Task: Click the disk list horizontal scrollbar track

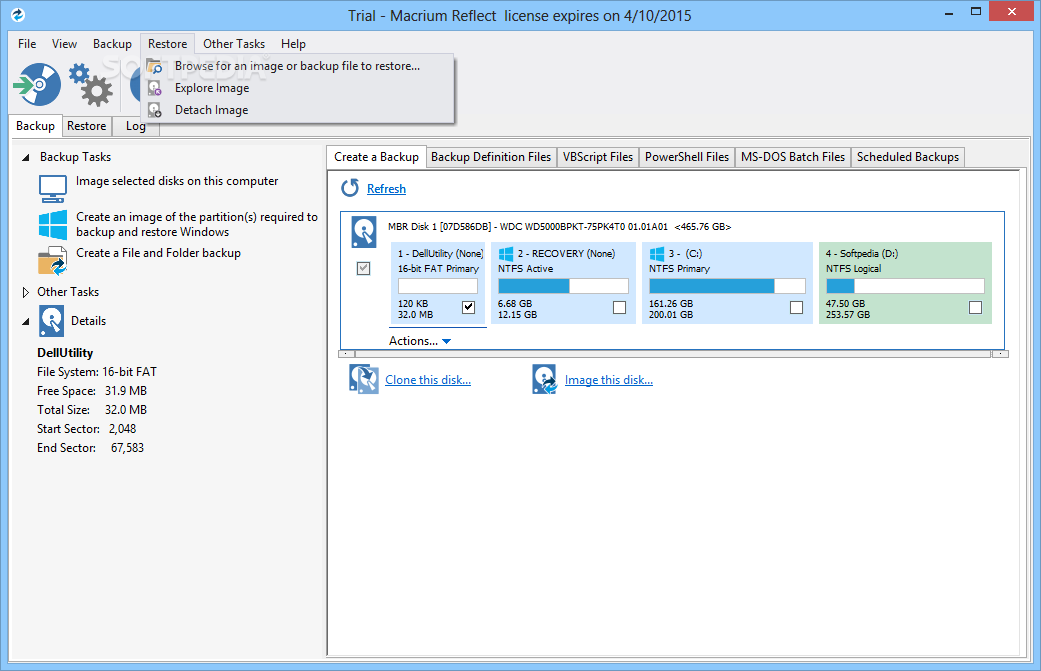Action: click(673, 354)
